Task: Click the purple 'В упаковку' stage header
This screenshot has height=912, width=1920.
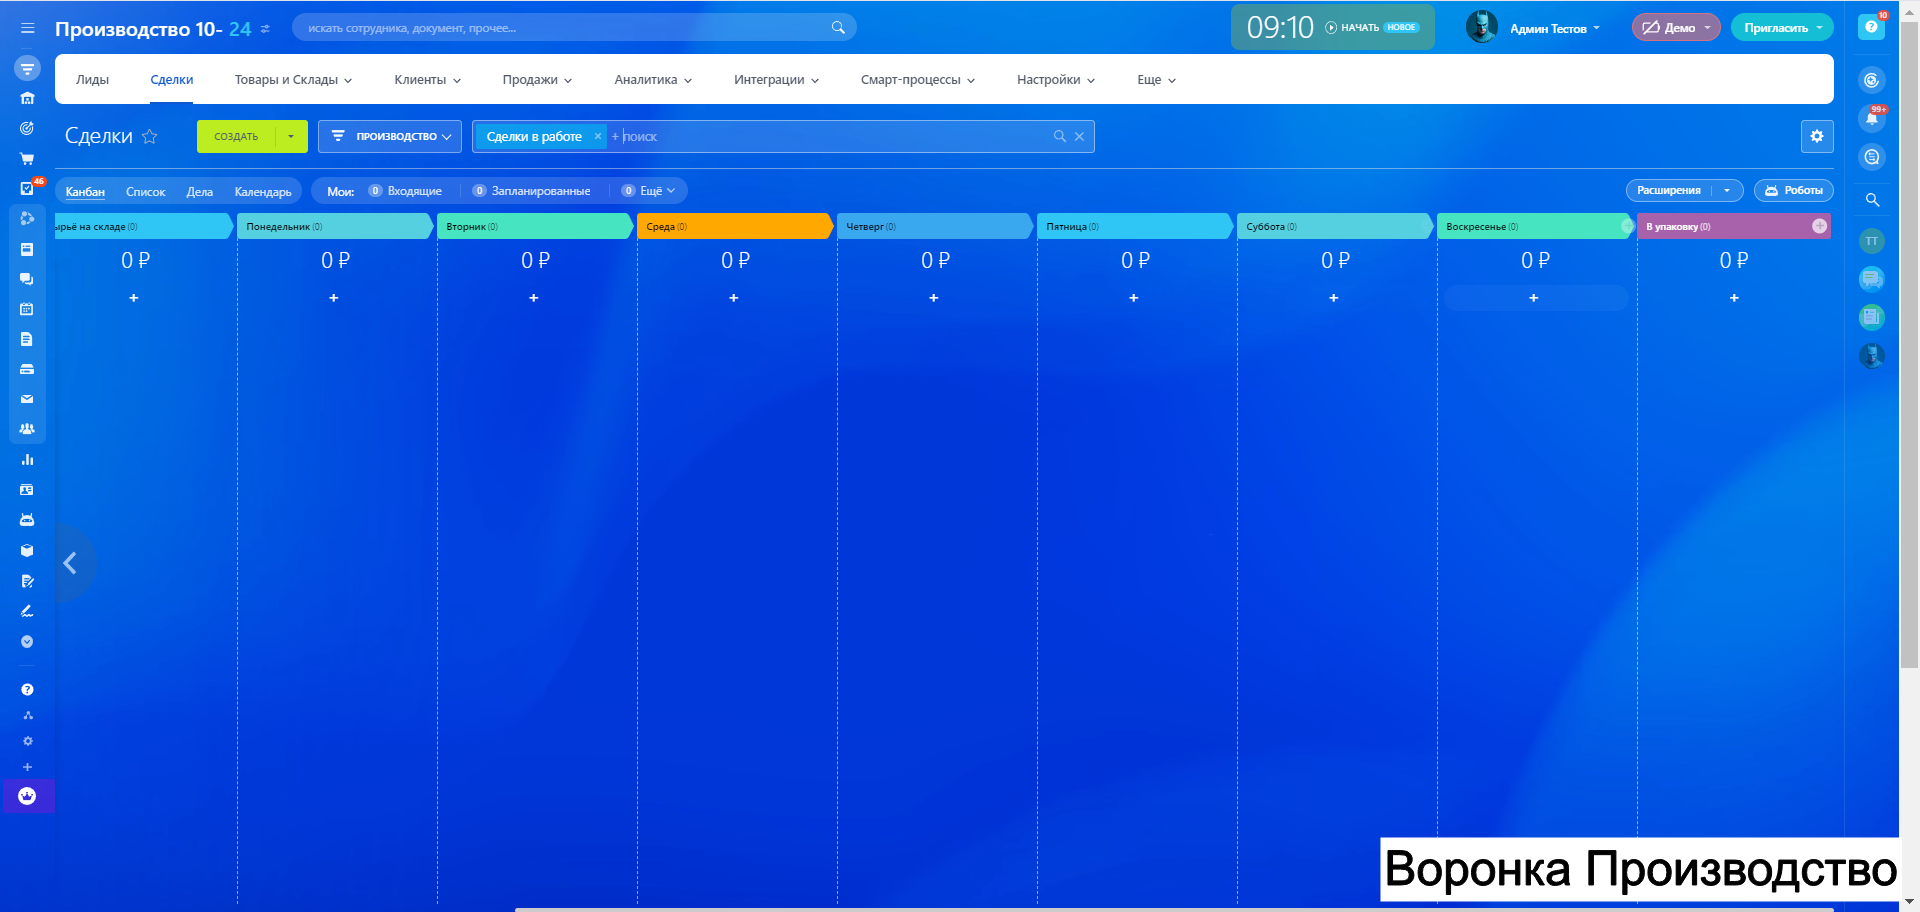Action: click(1734, 227)
